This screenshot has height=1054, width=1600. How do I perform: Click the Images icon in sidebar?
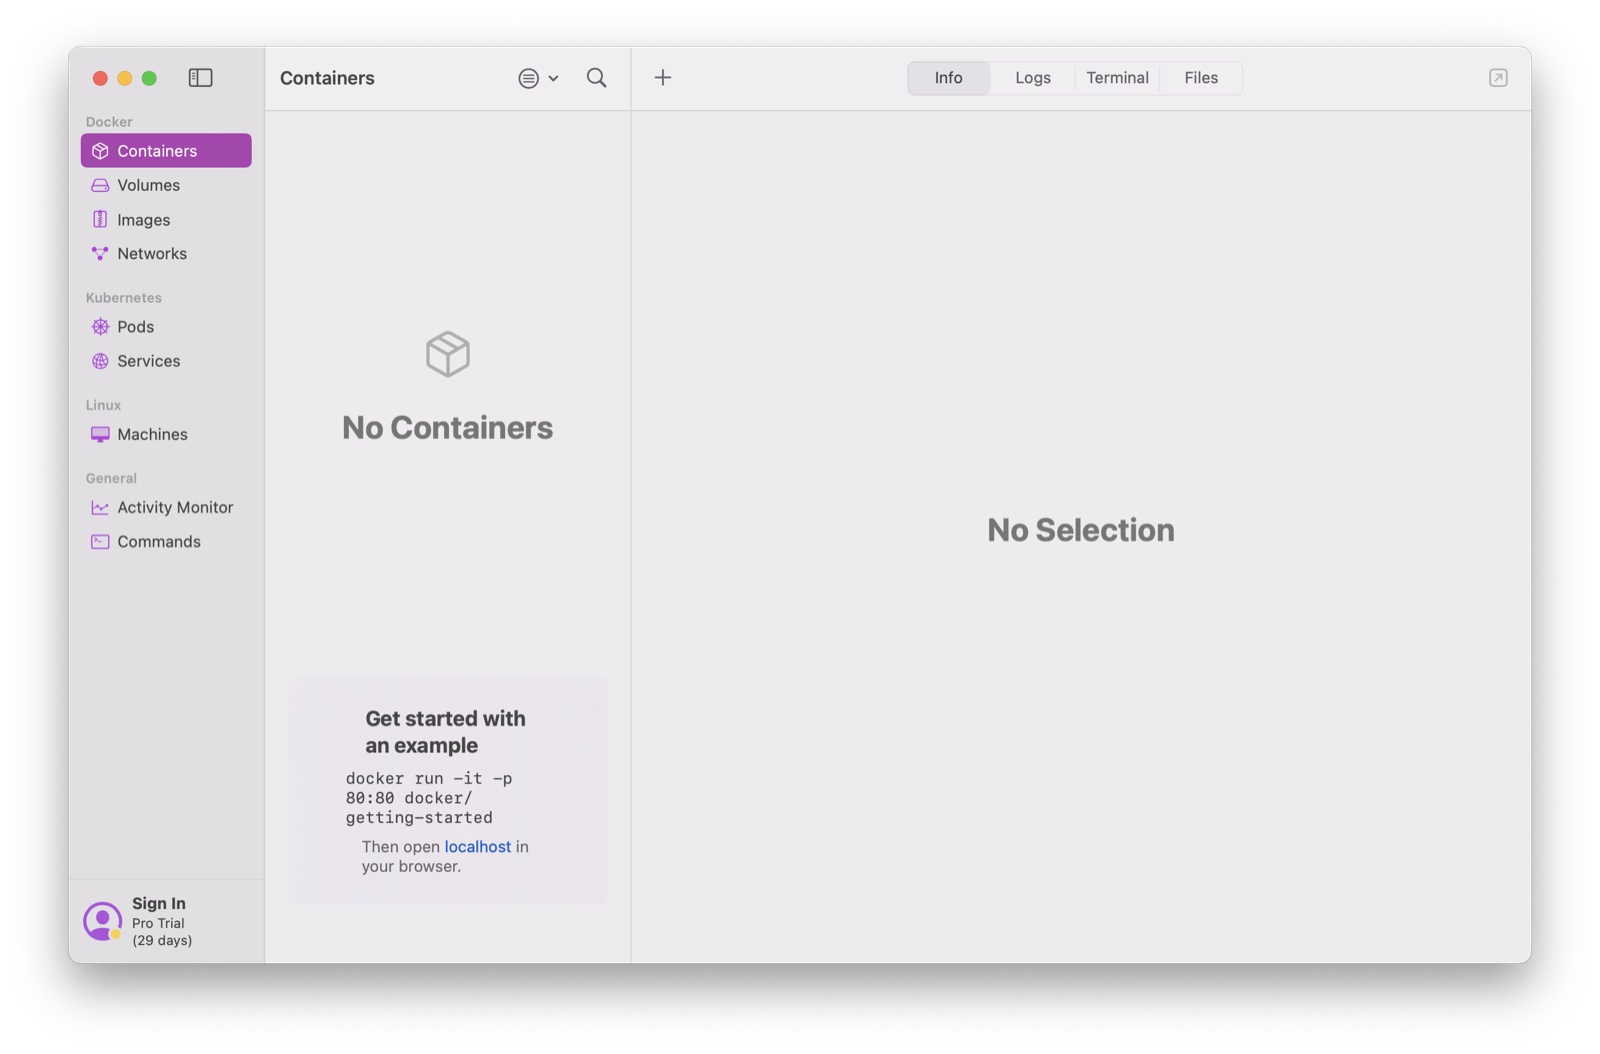point(100,219)
